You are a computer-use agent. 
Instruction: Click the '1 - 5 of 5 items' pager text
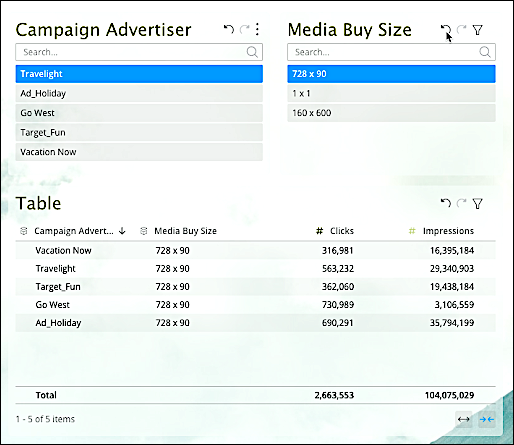[45, 419]
